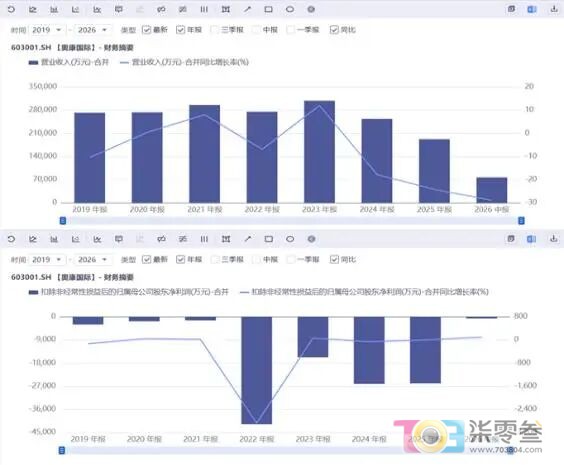The height and width of the screenshot is (465, 564).
Task: Click the arrow draw tool in bottom toolbar
Action: click(x=247, y=239)
